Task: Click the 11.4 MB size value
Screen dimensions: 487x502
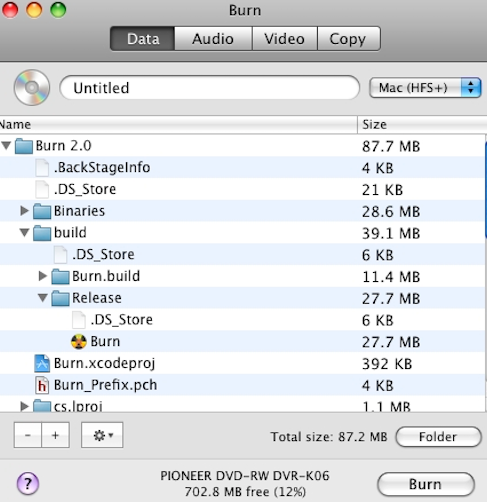Action: [x=391, y=277]
